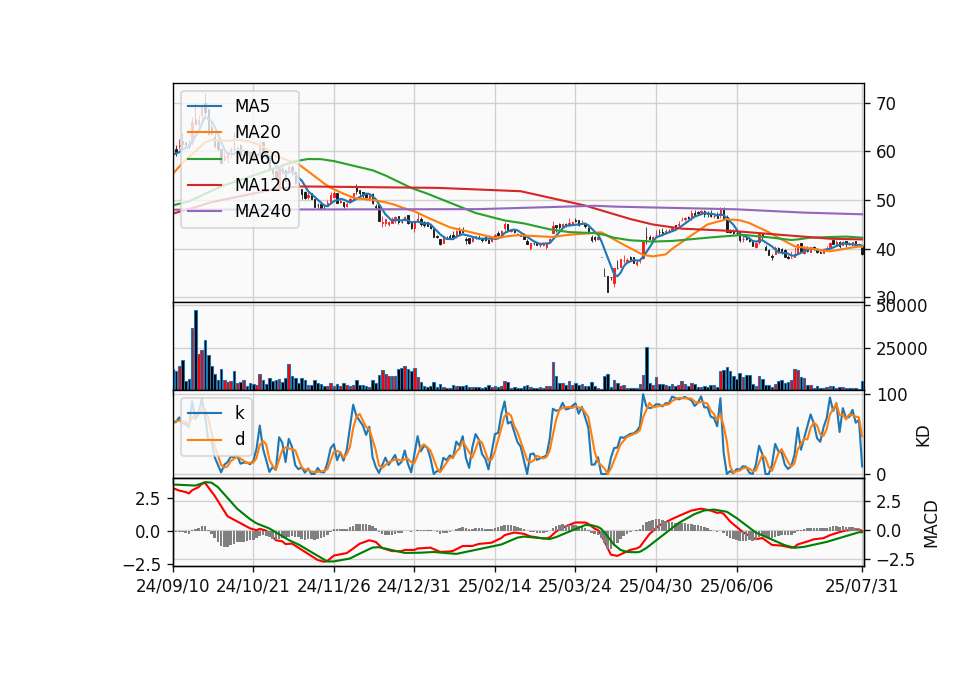The height and width of the screenshot is (690, 960).
Task: Click the price axis value 40
Action: 886,250
